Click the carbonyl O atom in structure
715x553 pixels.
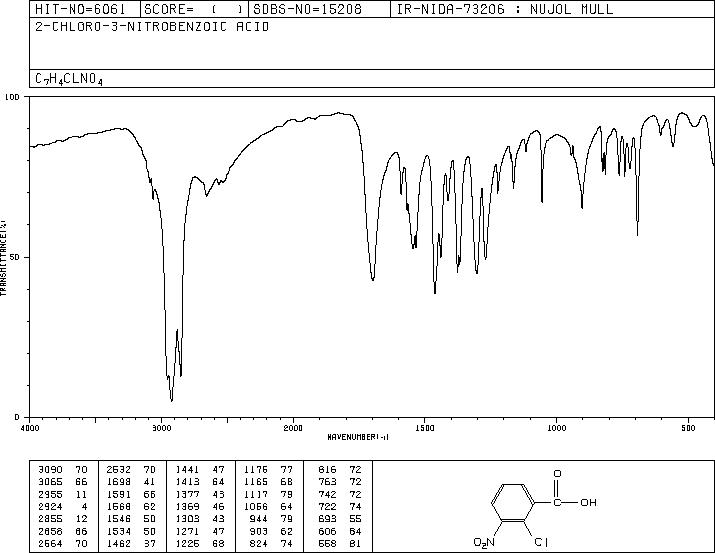coord(557,474)
